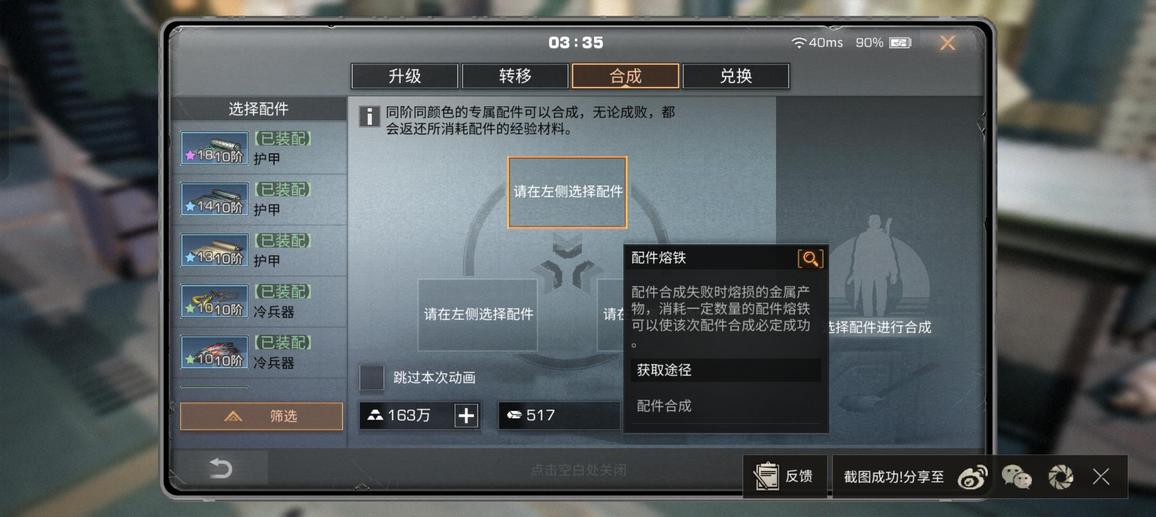
Task: Click the magnifier icon in 配件熔铁 tooltip
Action: [810, 259]
